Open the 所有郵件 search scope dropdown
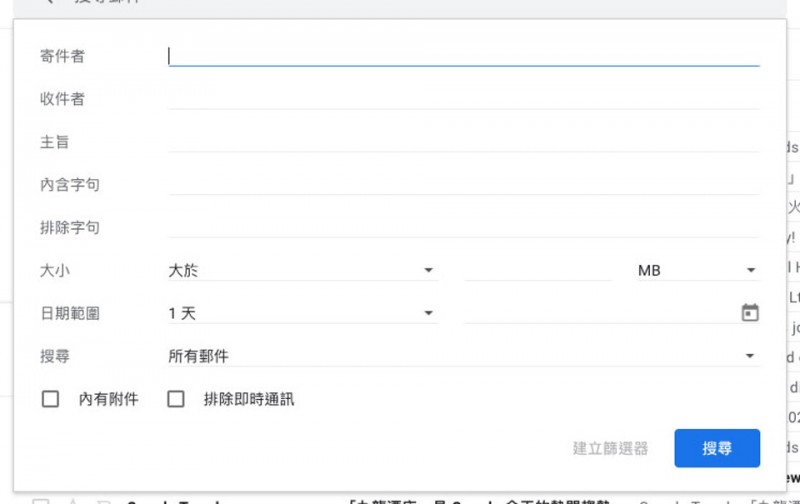Image resolution: width=800 pixels, height=504 pixels. 464,356
